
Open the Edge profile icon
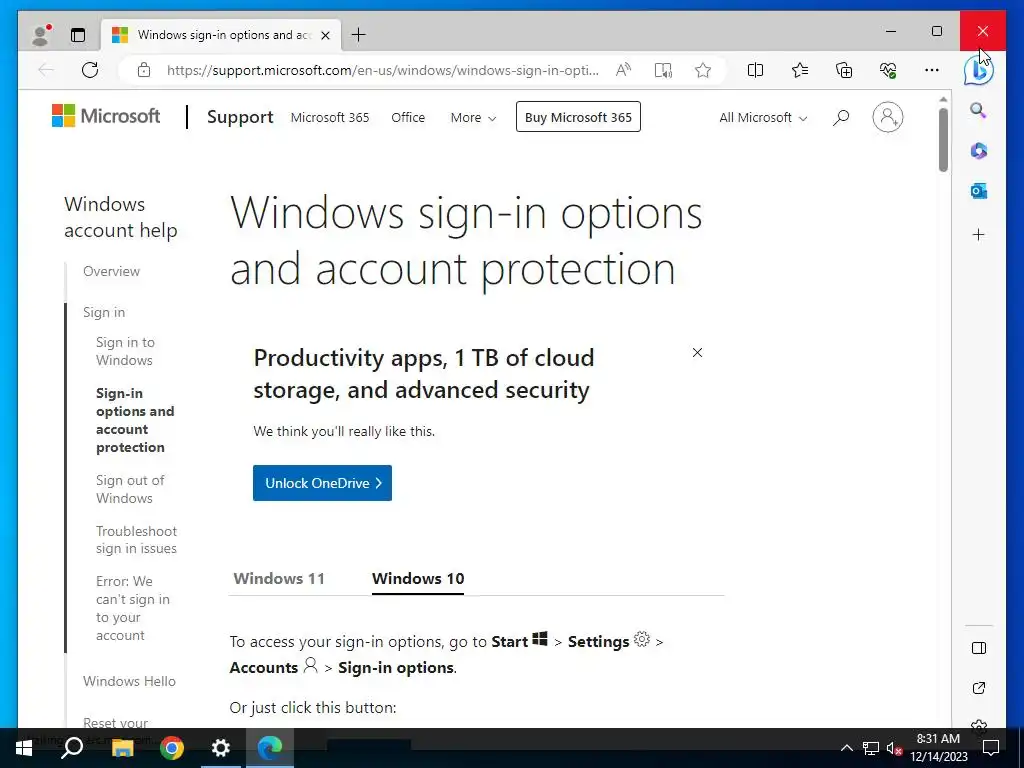tap(42, 35)
